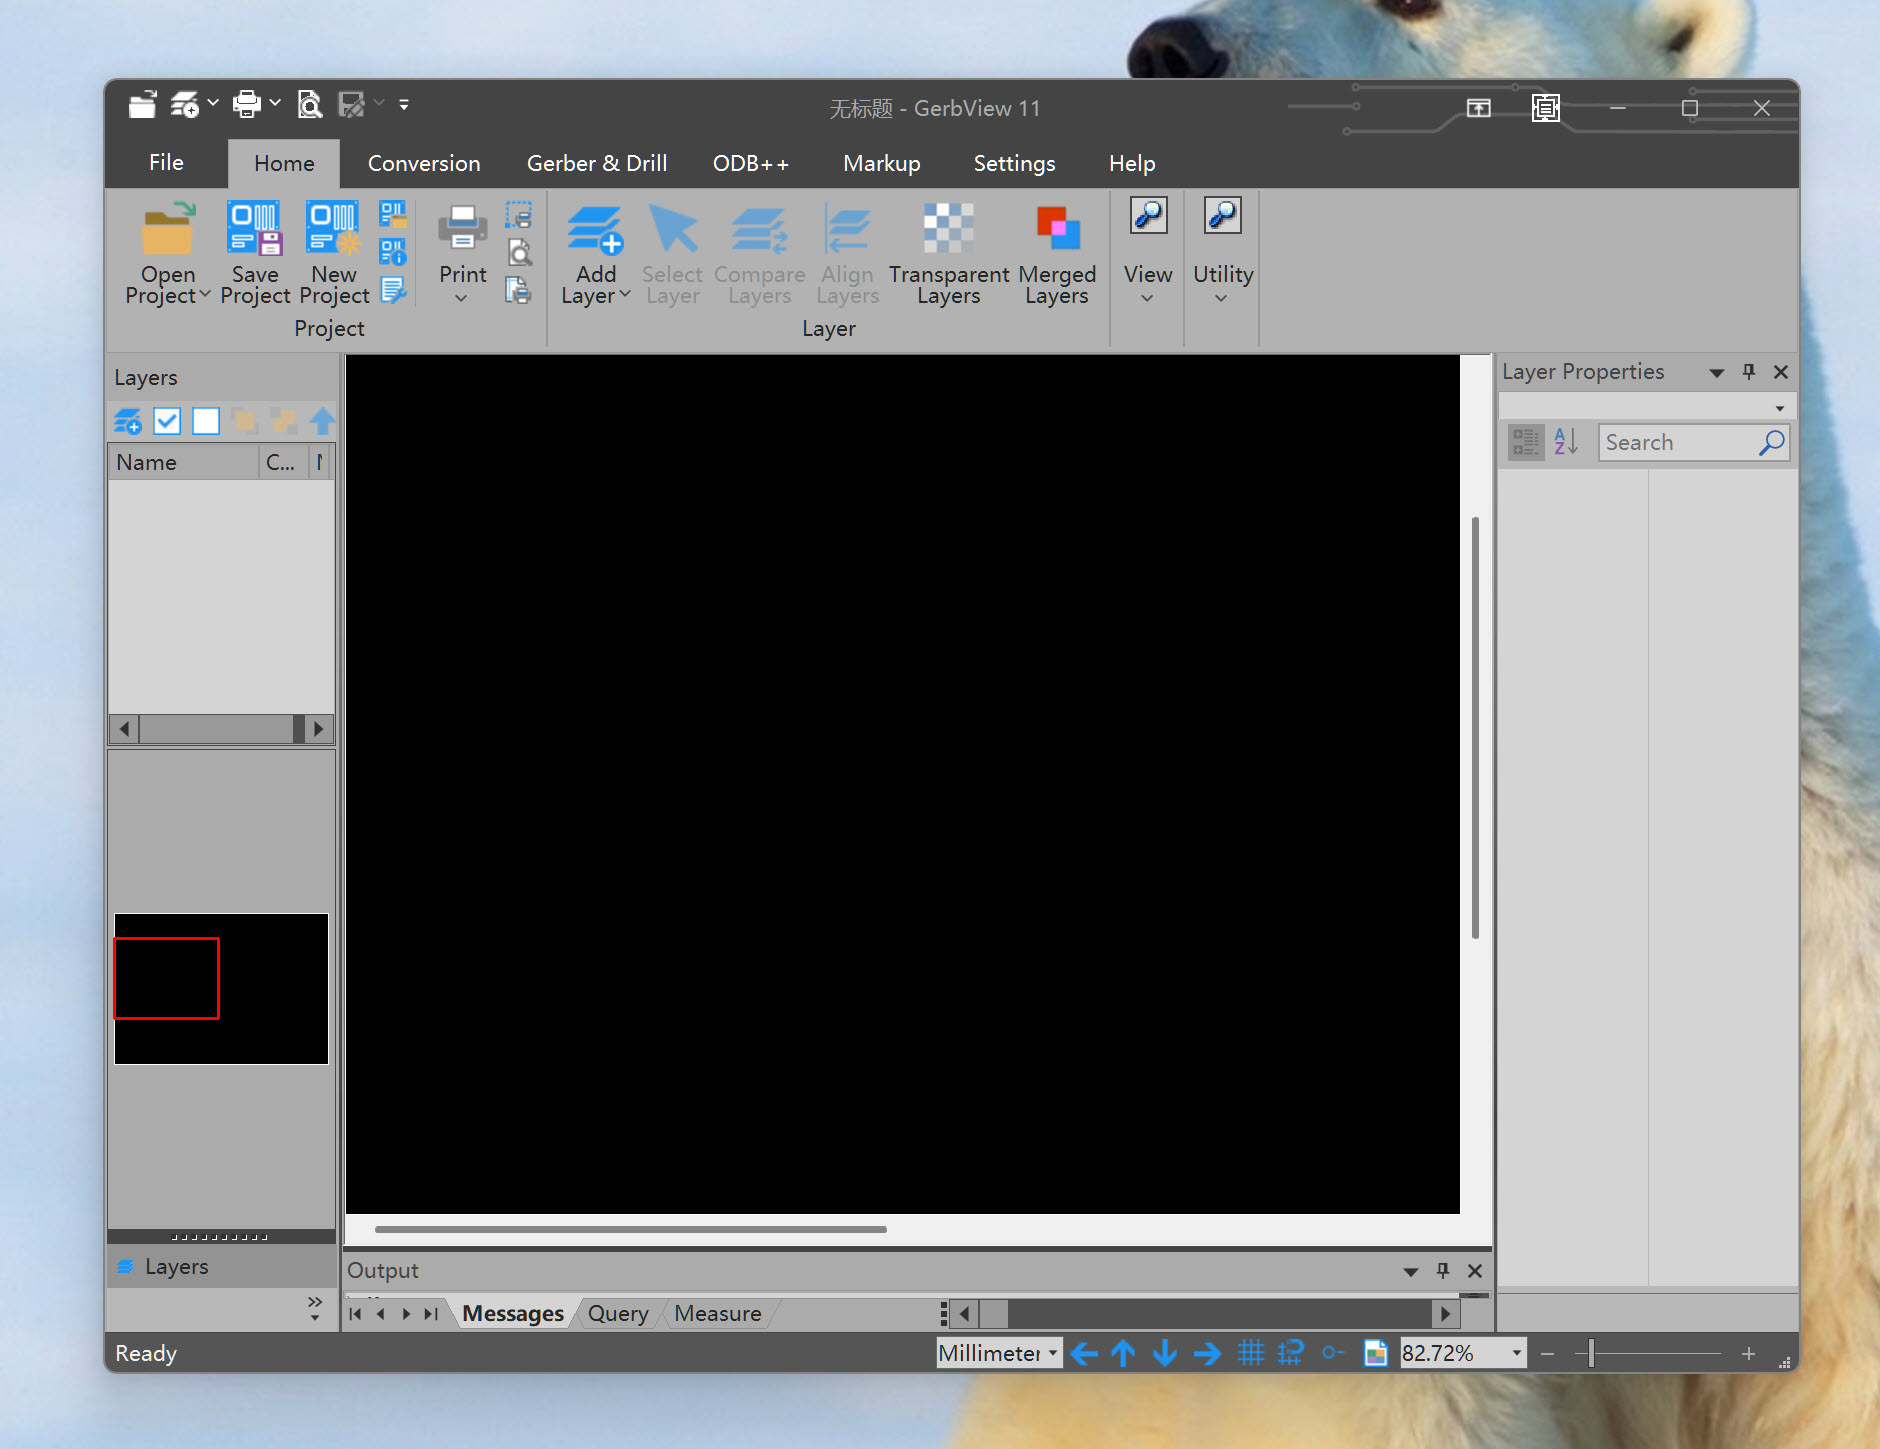Click the quick access printer icon
The height and width of the screenshot is (1449, 1880).
(246, 104)
